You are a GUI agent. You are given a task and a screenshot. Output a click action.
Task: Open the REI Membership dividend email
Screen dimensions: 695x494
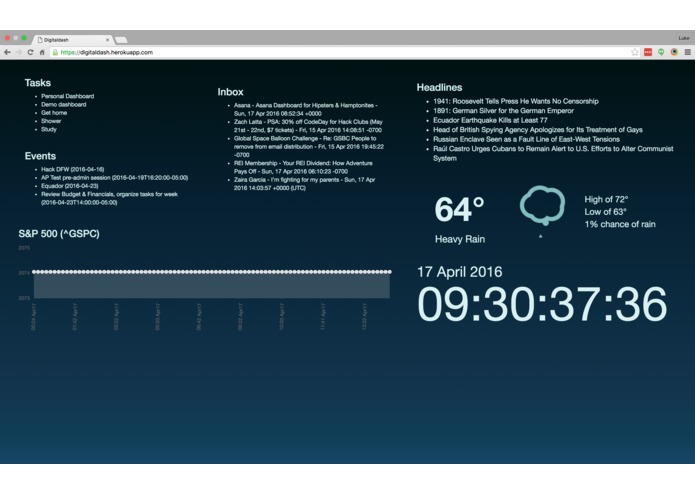303,167
